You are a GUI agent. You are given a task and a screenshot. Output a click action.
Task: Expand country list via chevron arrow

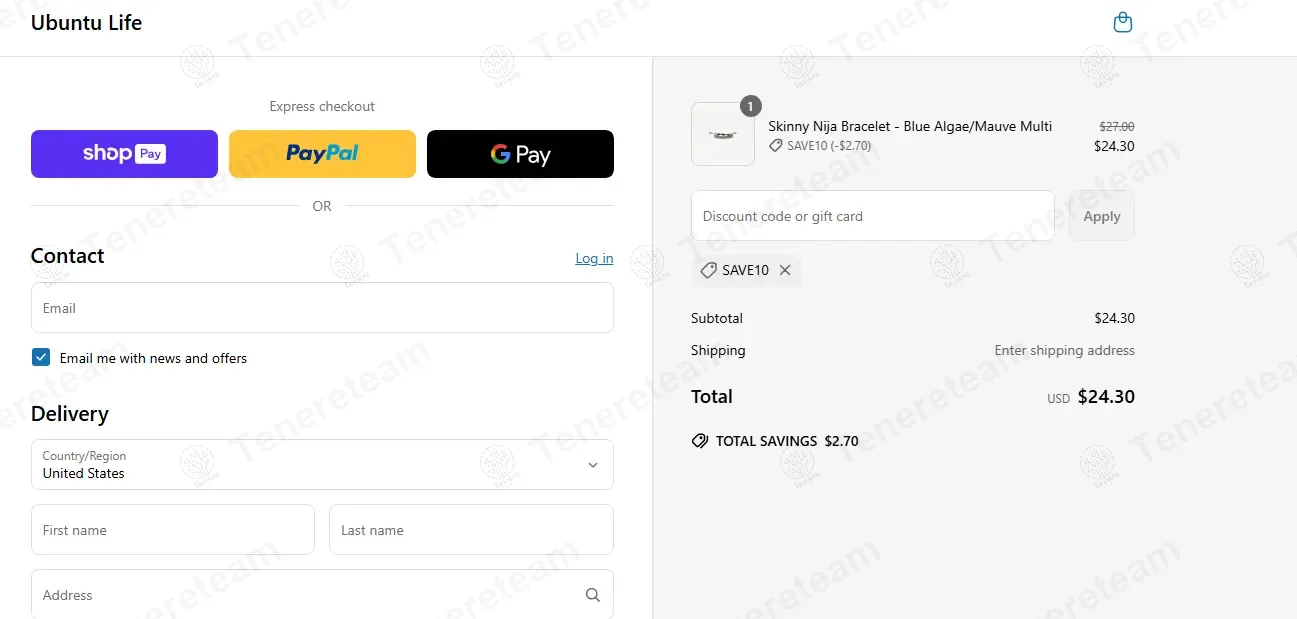593,465
